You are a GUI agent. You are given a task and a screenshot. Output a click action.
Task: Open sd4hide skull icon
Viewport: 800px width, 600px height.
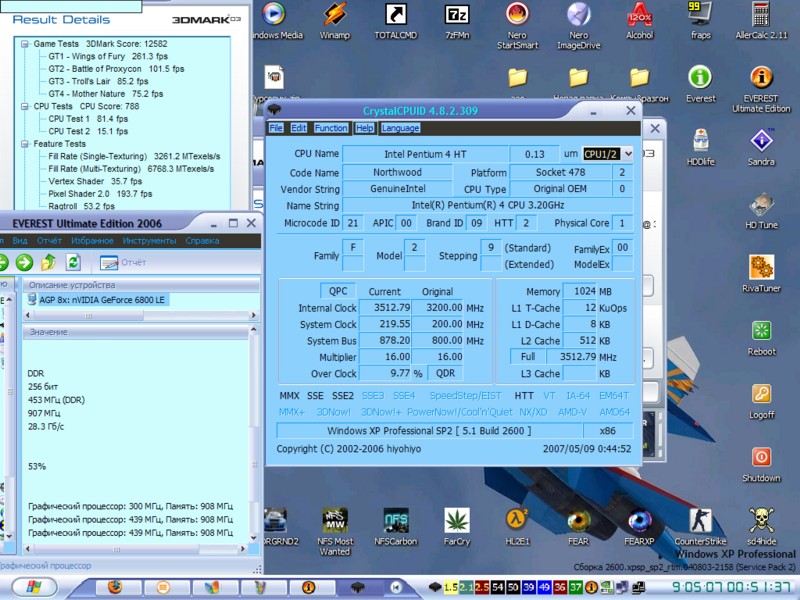pos(761,527)
